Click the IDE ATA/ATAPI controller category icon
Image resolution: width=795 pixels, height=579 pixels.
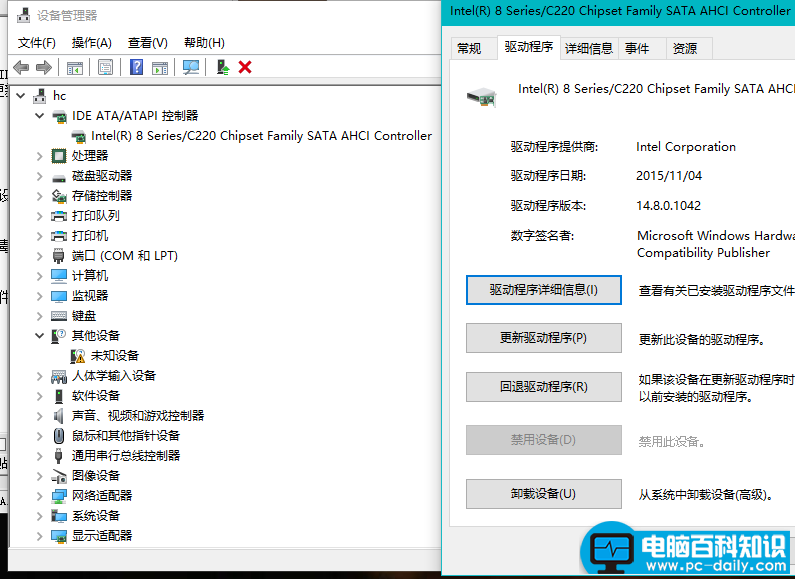click(59, 116)
